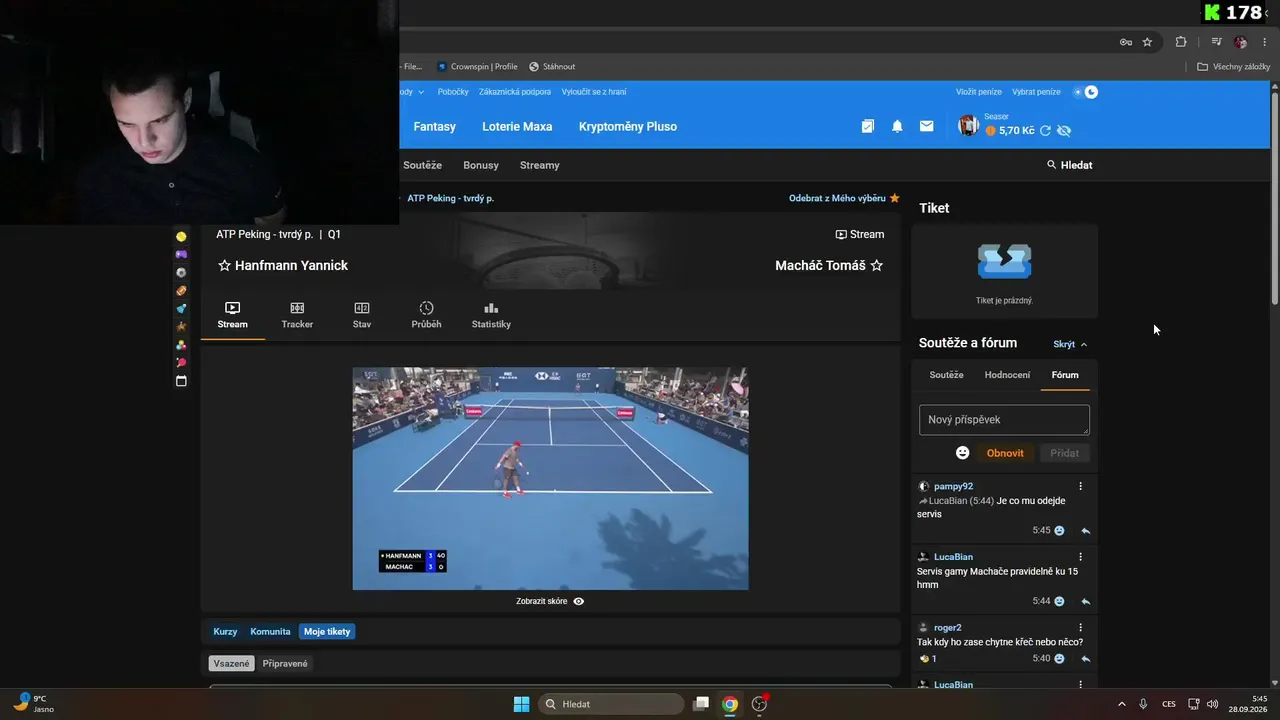Open the Seaser profile avatar

[x=968, y=125]
